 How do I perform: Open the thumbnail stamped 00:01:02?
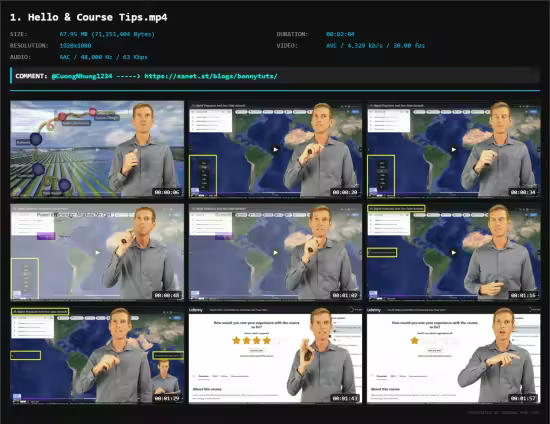point(275,252)
